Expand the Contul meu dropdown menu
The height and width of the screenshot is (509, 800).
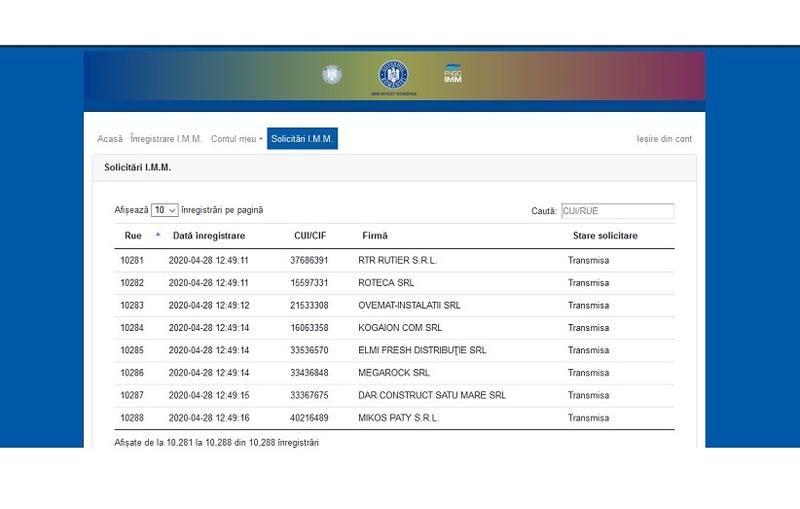point(237,139)
